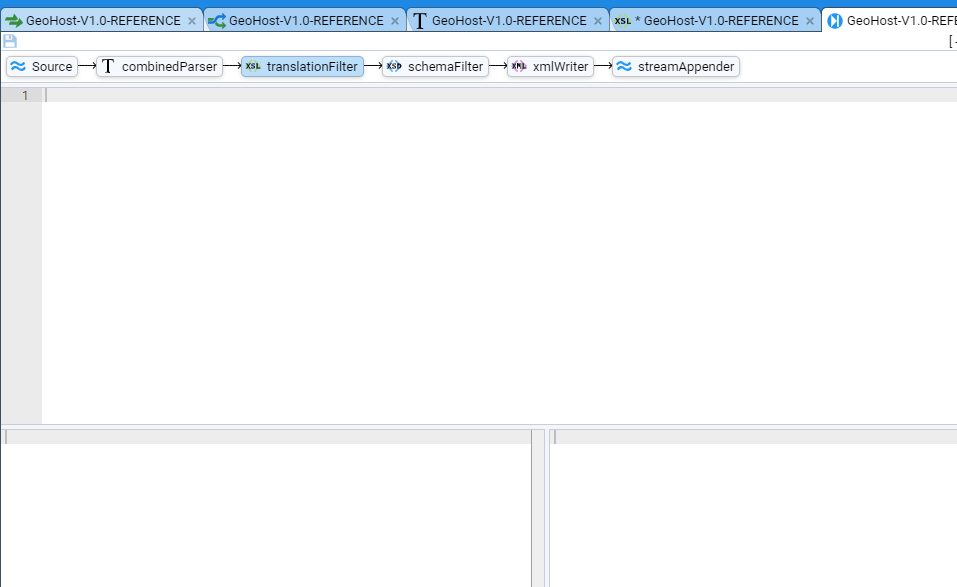Open the second GeoHost-V1.0-REFERENCE pipeline tab
The height and width of the screenshot is (587, 957).
click(x=298, y=20)
